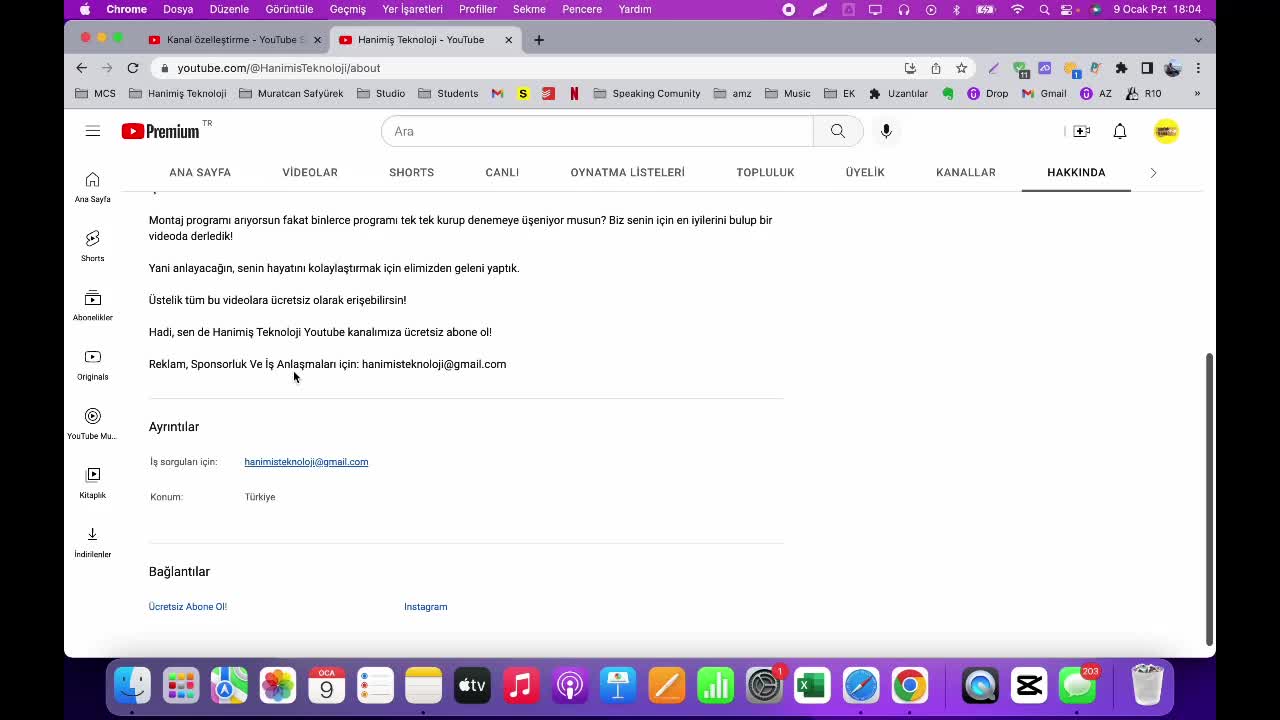Image resolution: width=1280 pixels, height=720 pixels.
Task: Switch to the ÜYELİK tab
Action: pos(865,172)
